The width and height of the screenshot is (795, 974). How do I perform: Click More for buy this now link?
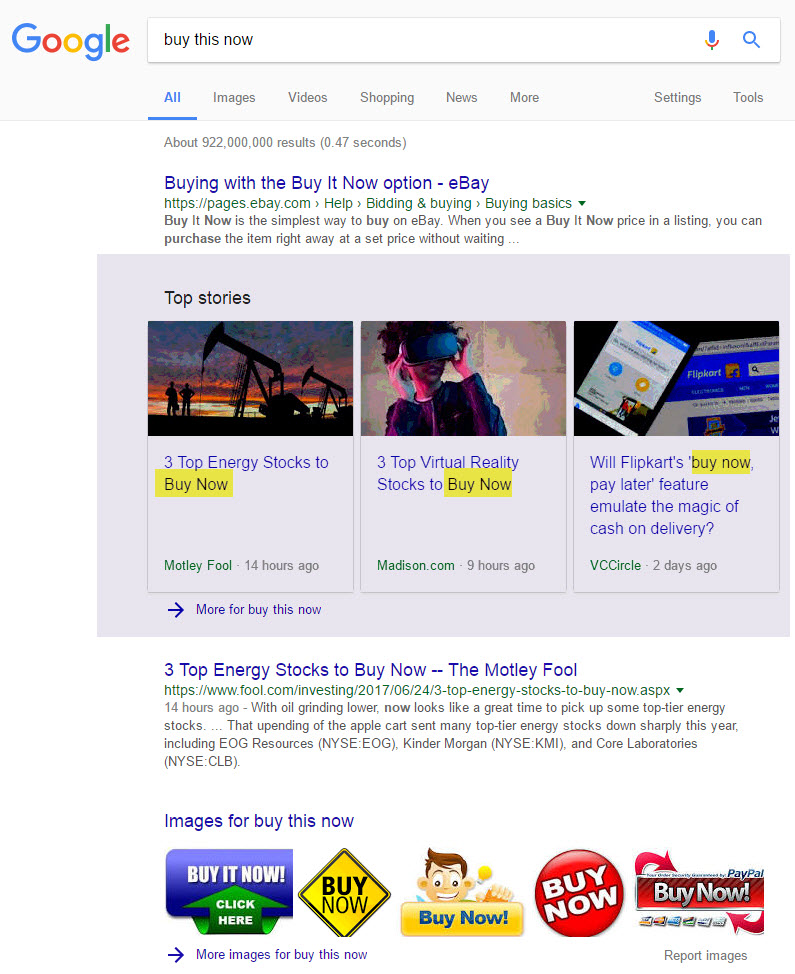pos(258,609)
